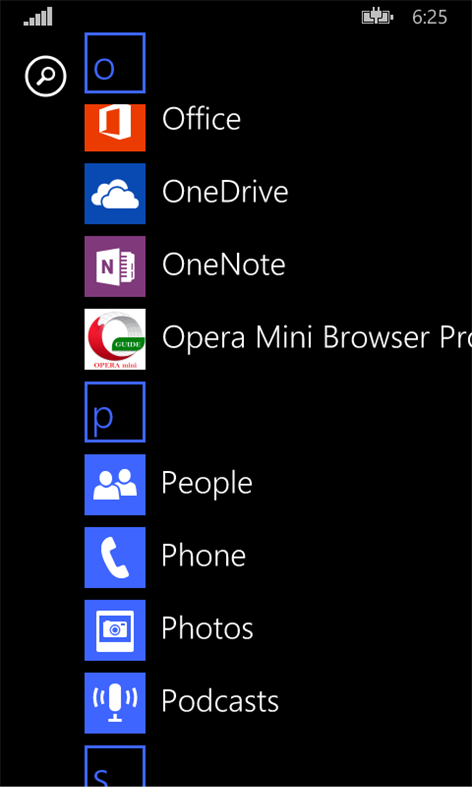Open the Podcasts microphone tile
This screenshot has width=472, height=787.
[x=115, y=703]
